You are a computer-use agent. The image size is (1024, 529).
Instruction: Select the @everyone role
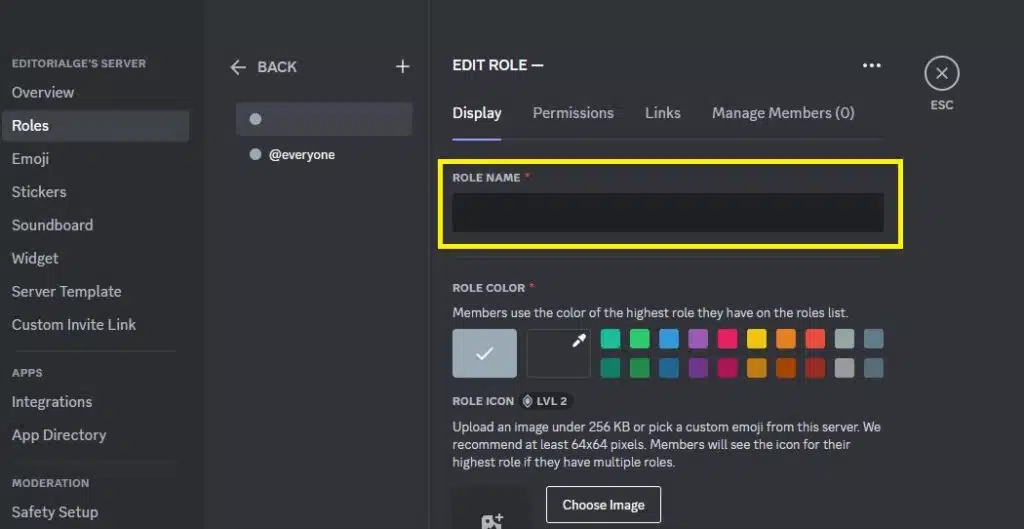click(x=301, y=155)
